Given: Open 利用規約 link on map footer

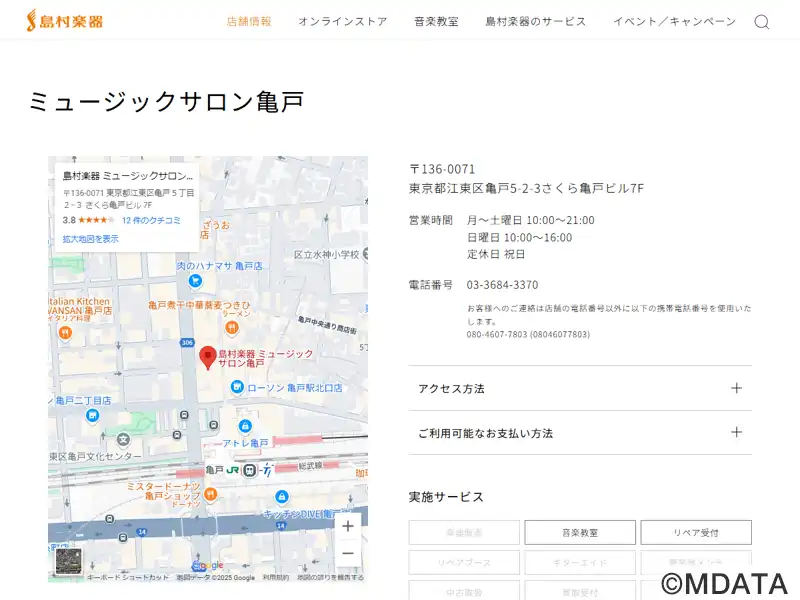Looking at the screenshot, I should click(276, 578).
